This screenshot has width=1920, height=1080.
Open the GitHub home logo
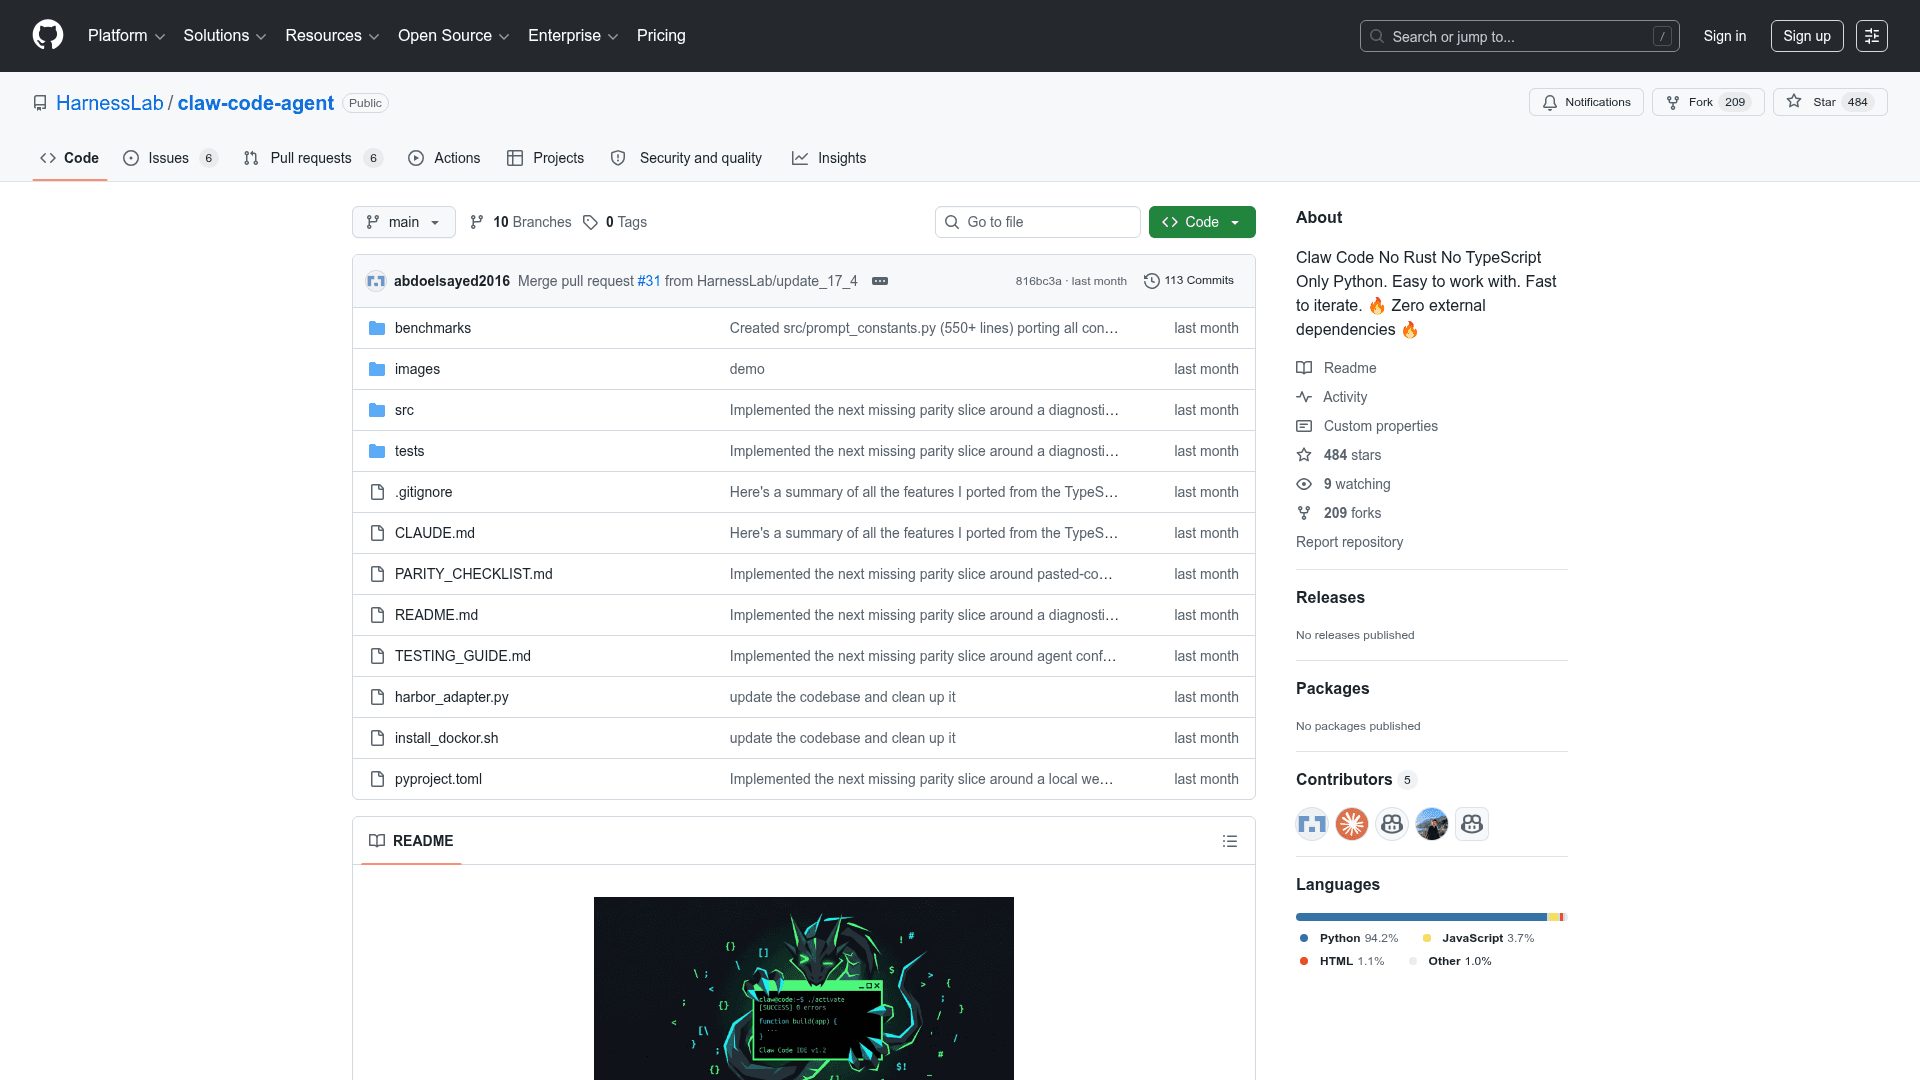(48, 36)
